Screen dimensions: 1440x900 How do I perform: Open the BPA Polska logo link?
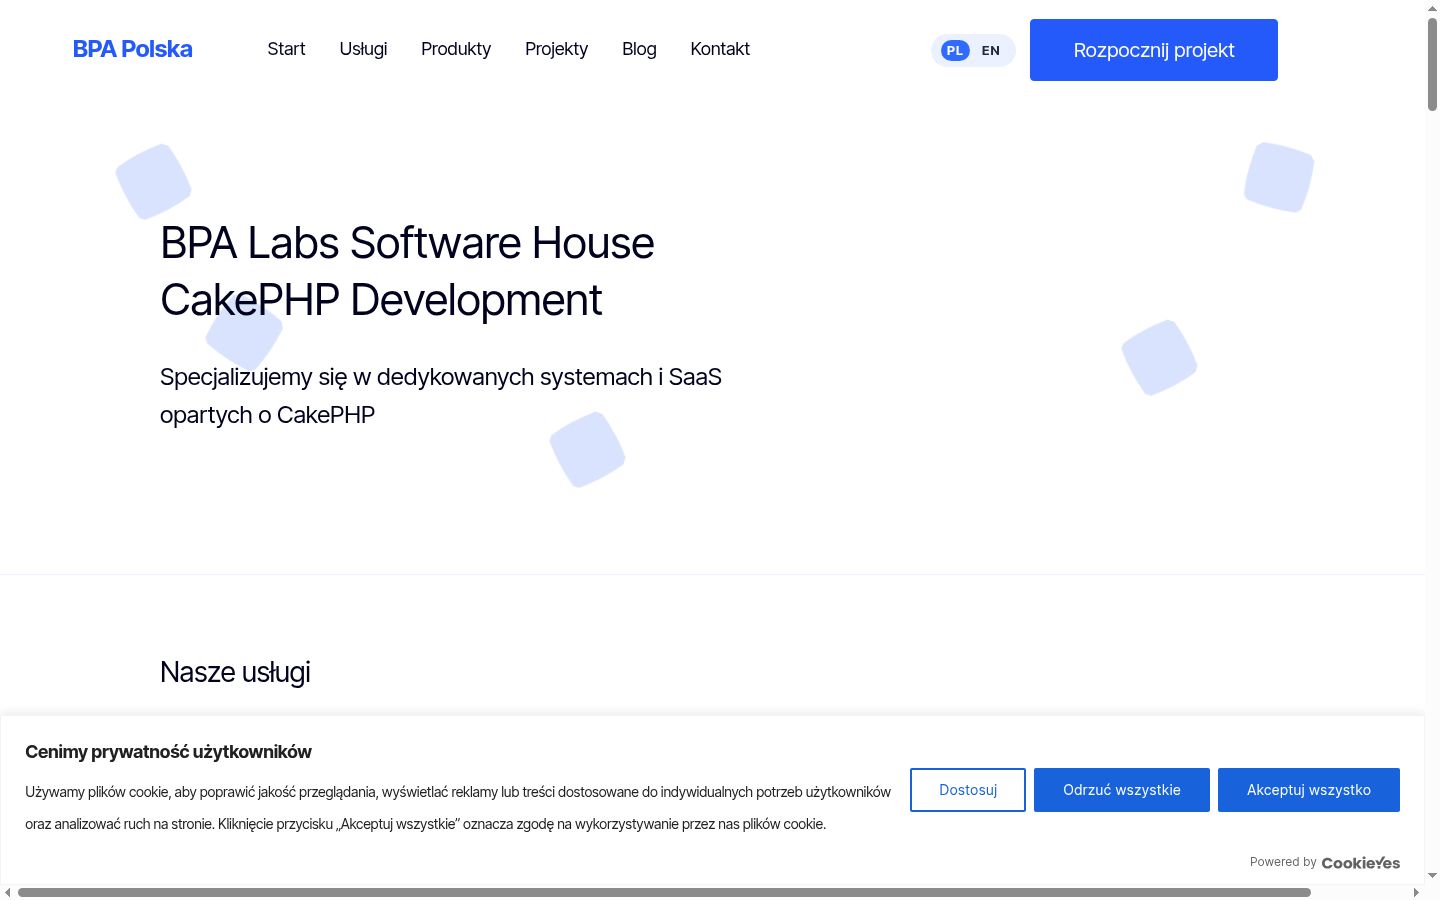133,49
